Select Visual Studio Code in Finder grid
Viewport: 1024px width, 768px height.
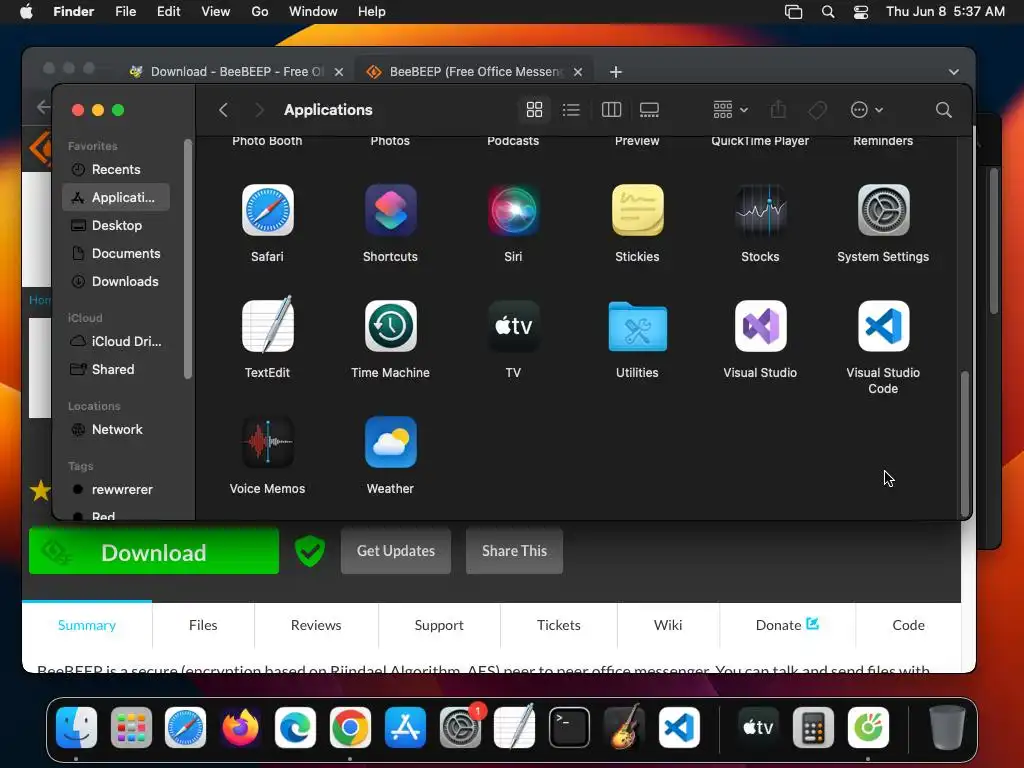pos(883,326)
